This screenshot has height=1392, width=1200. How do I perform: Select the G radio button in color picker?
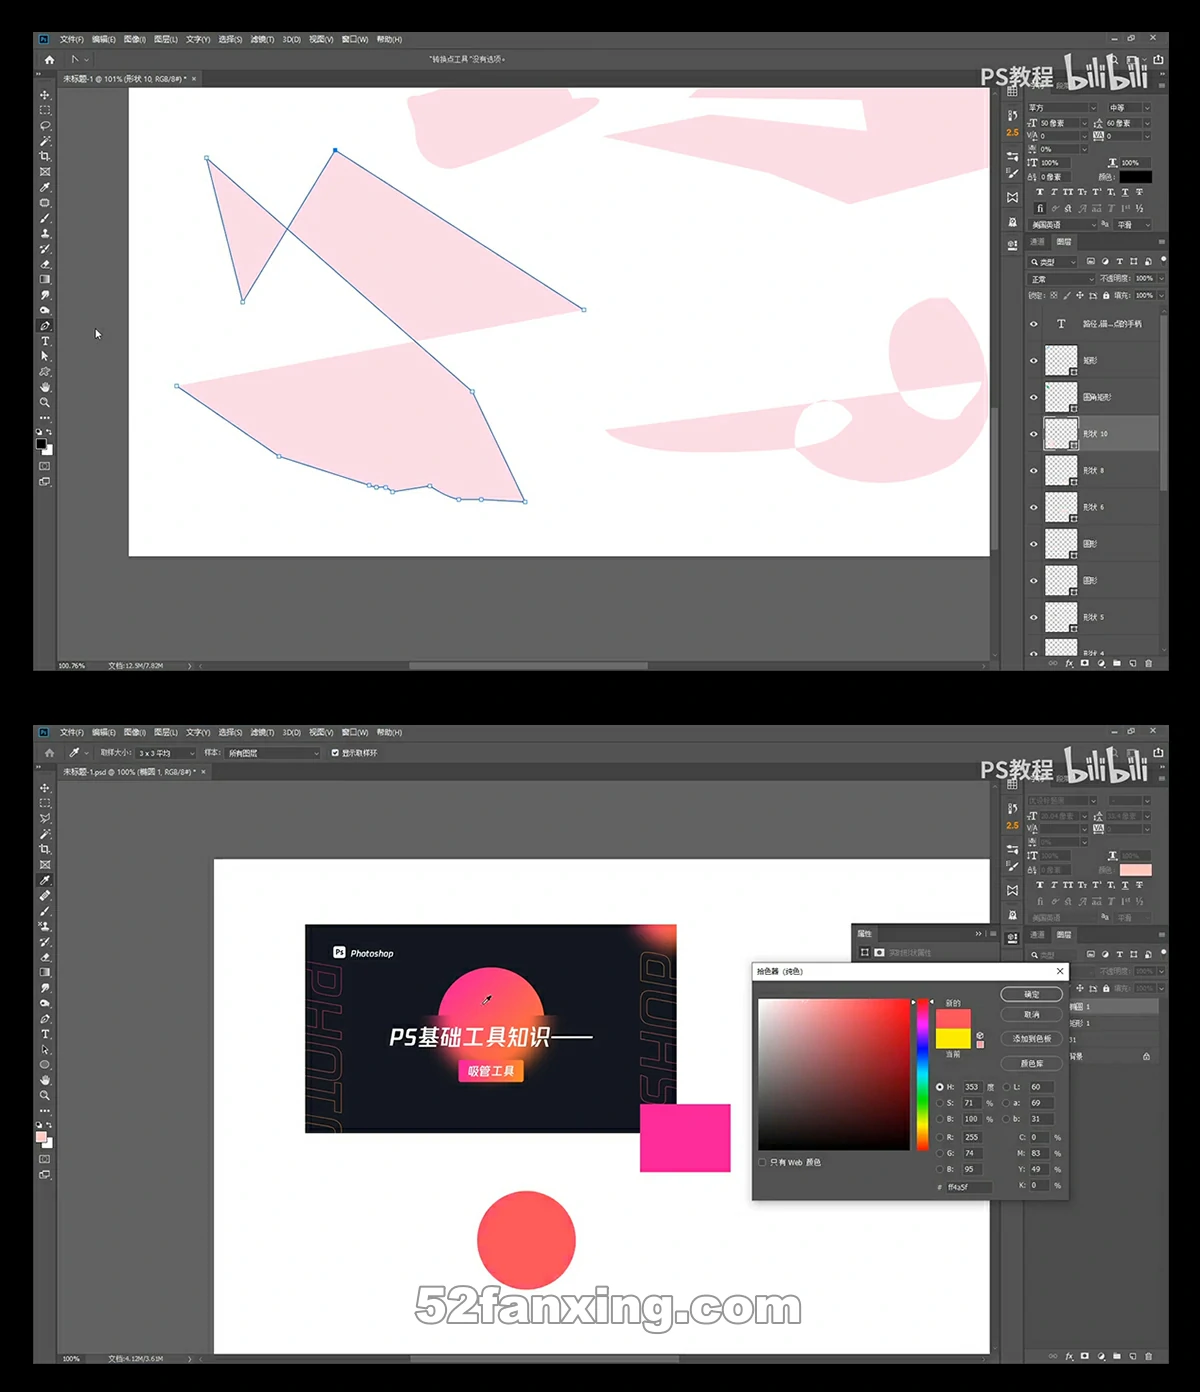coord(939,1153)
